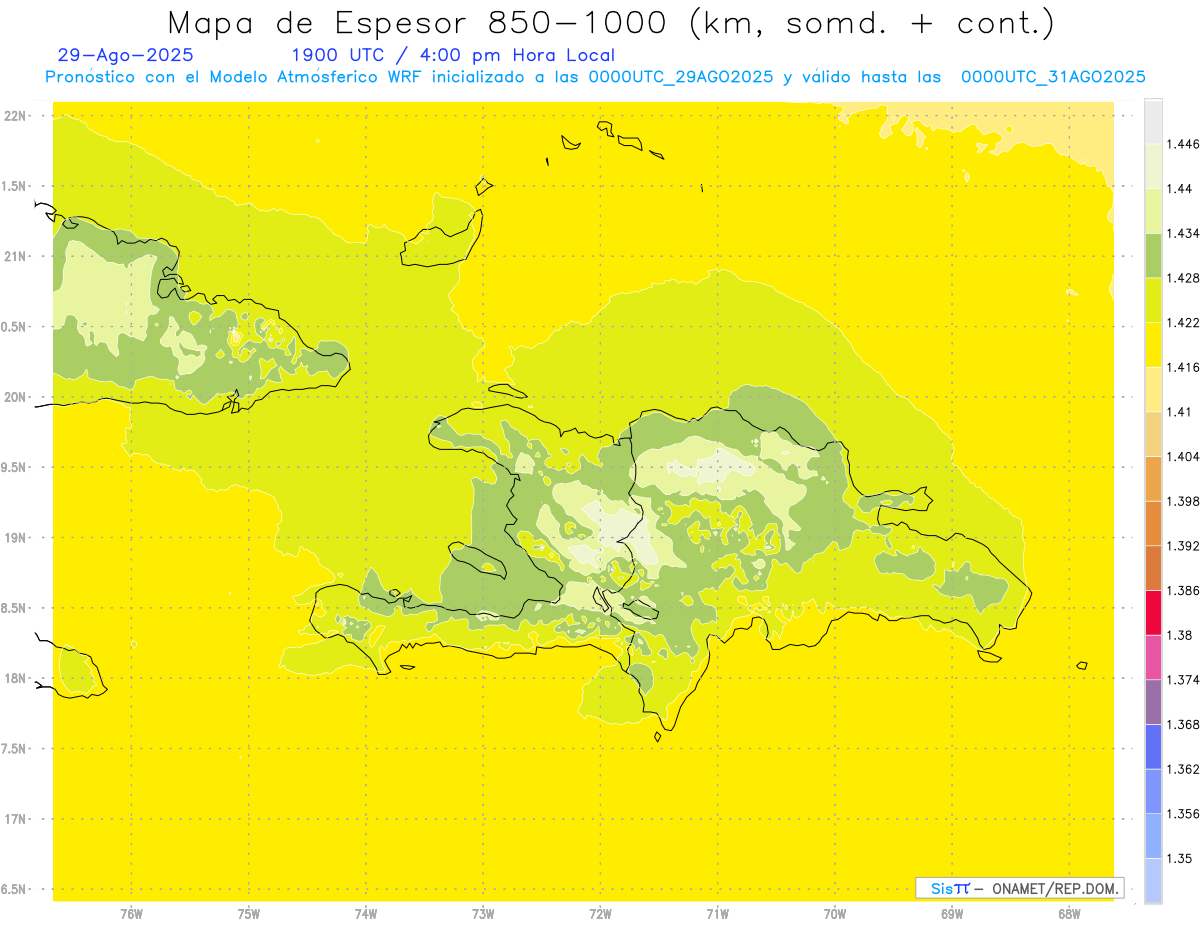Select the tan swatch between 1.404 and 1.41
The image size is (1200, 927).
(1153, 434)
